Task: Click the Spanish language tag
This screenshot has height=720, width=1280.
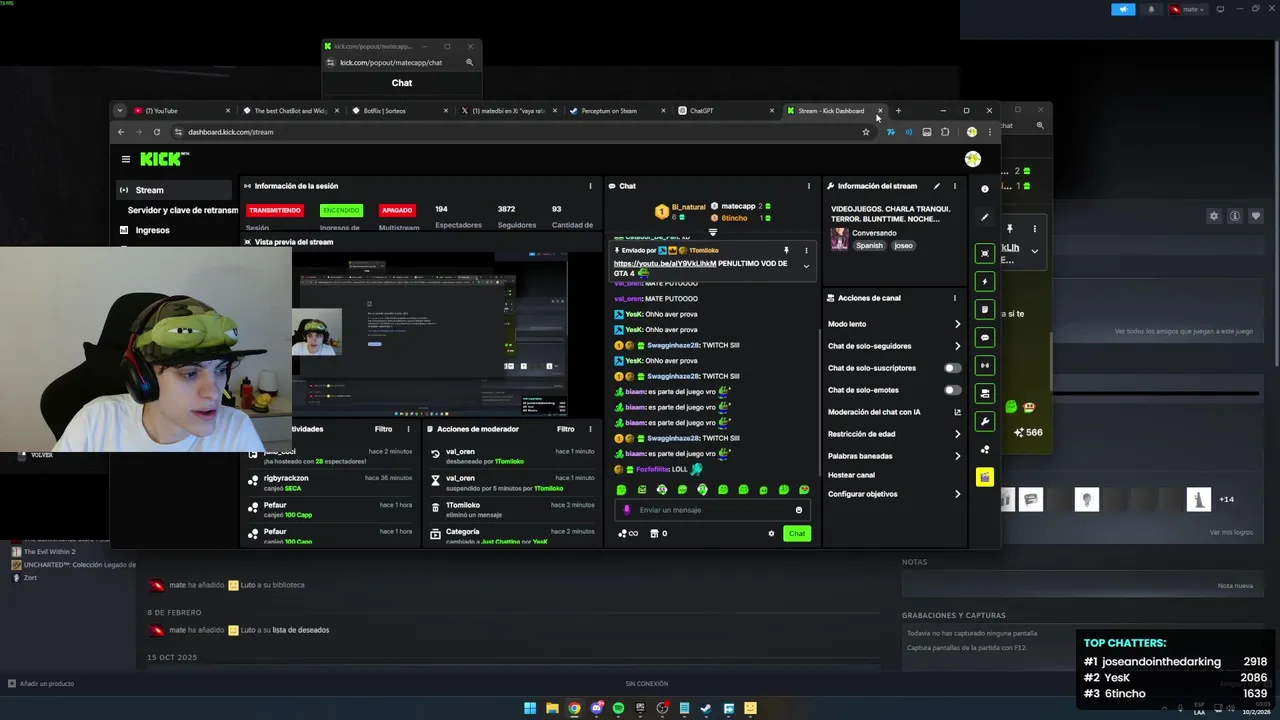Action: click(869, 246)
